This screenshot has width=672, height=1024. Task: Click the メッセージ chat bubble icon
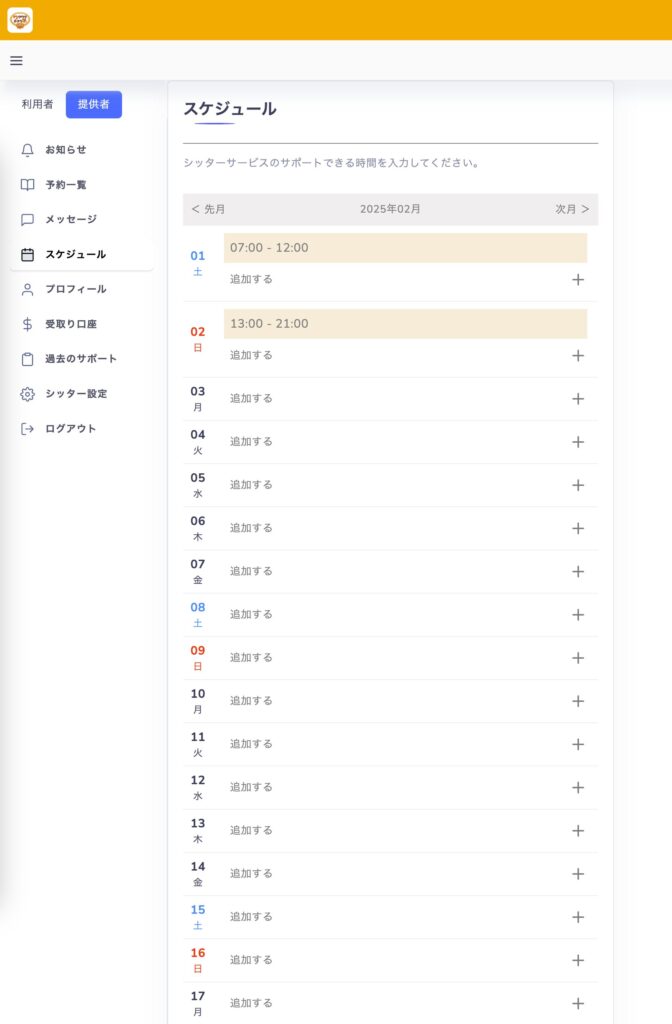27,219
